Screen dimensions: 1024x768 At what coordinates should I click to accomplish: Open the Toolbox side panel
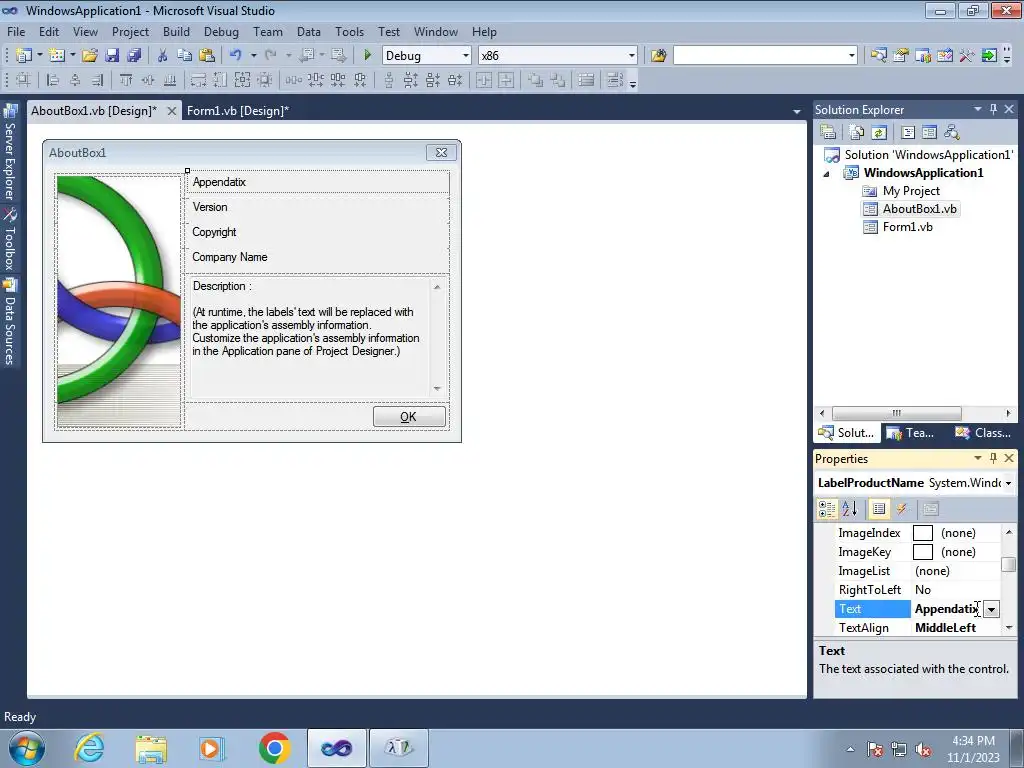pos(10,240)
